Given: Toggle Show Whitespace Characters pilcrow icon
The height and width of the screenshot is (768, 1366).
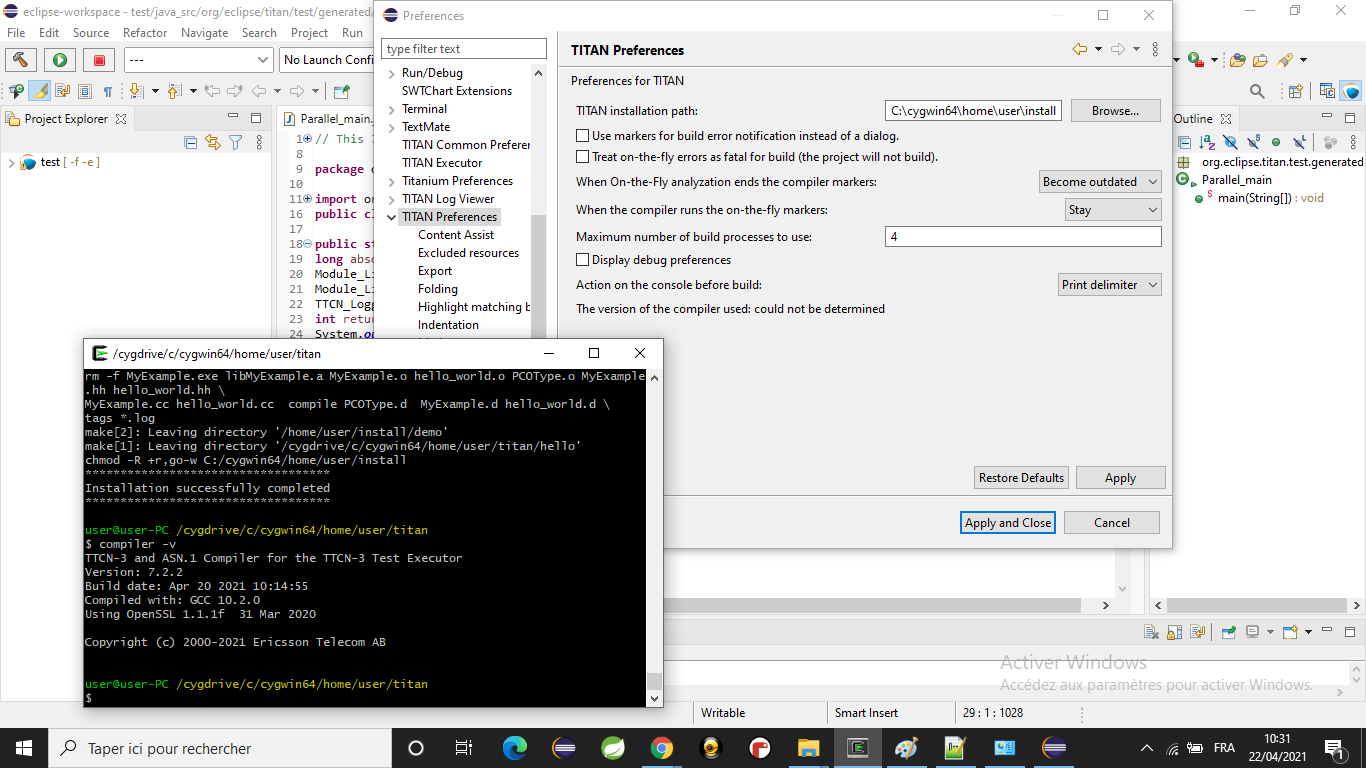Looking at the screenshot, I should coord(107,91).
